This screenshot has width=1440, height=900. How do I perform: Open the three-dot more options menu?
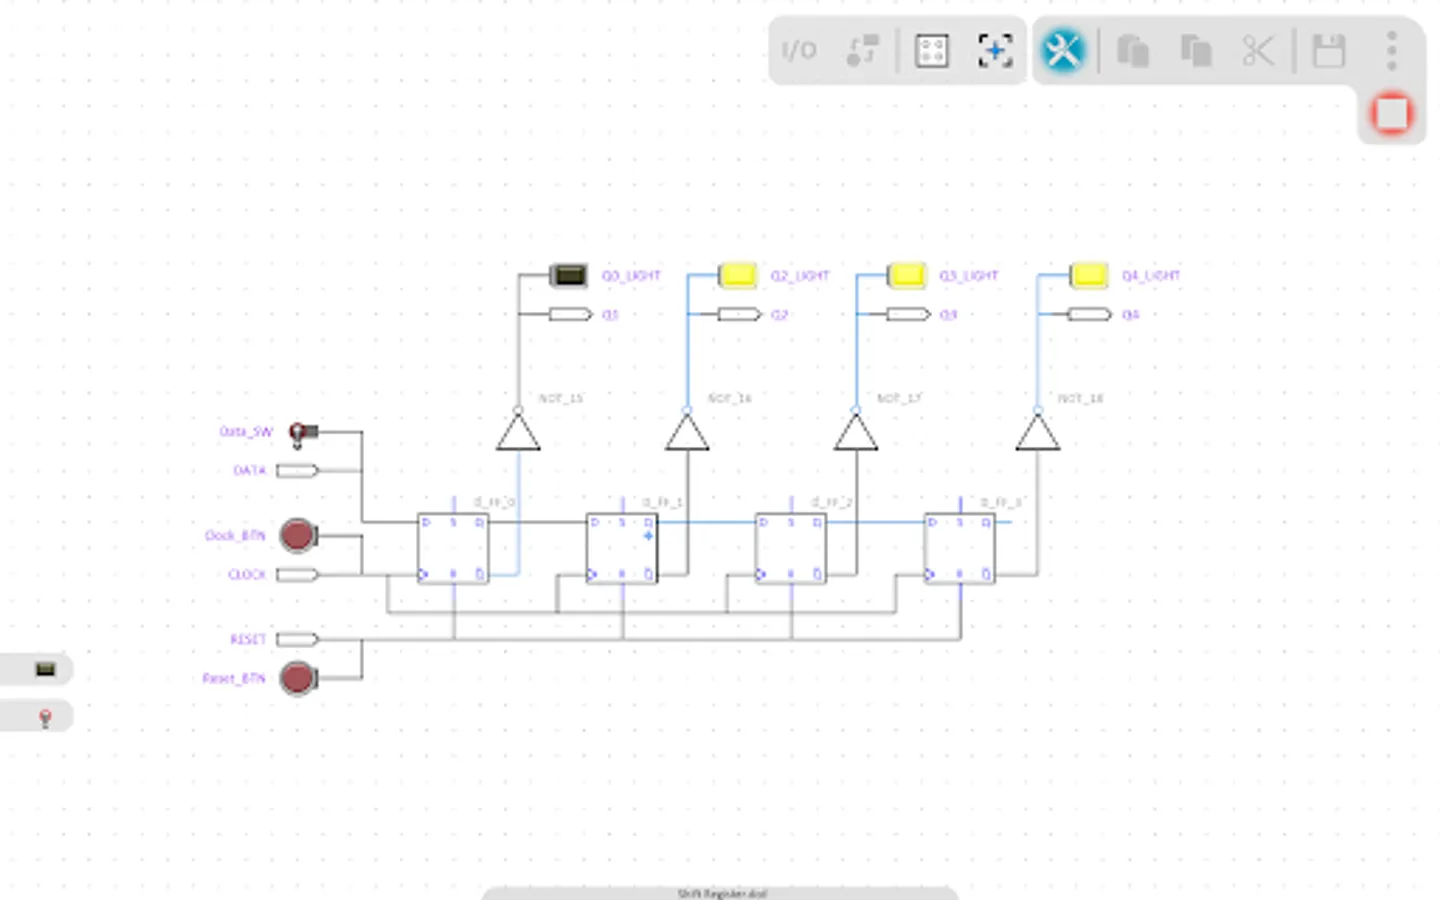tap(1391, 50)
